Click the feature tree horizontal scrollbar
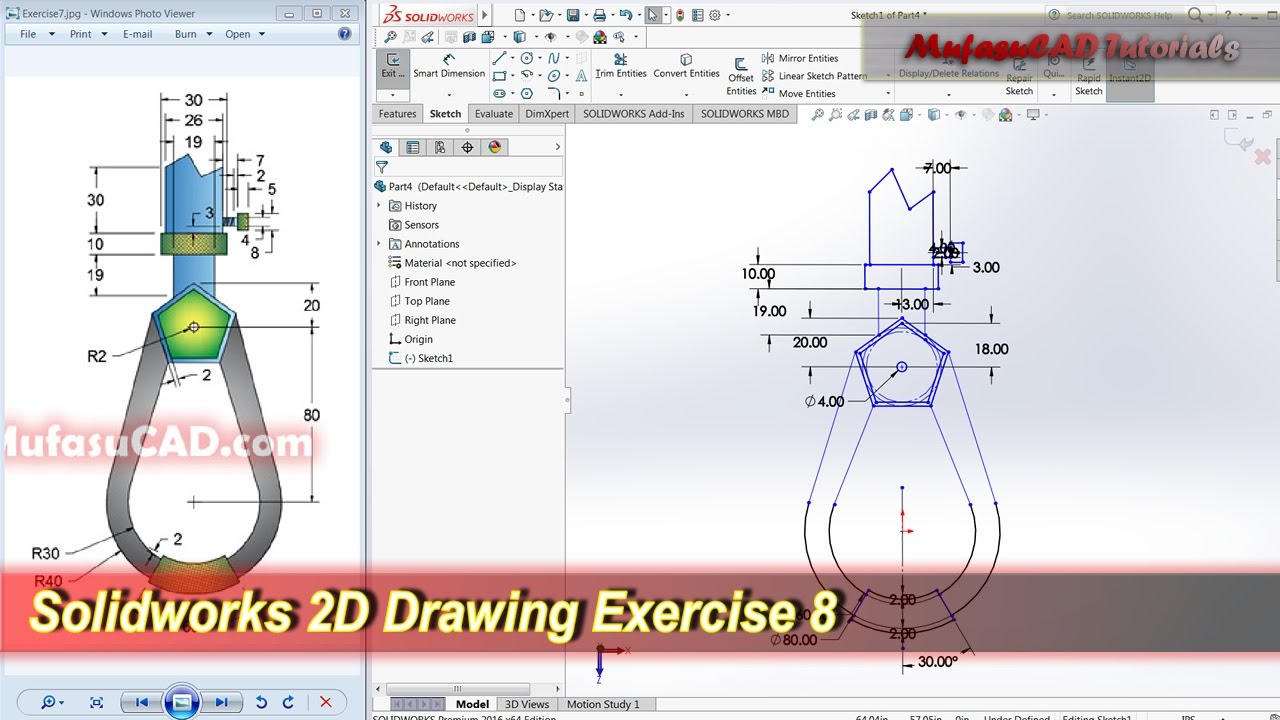 [457, 689]
